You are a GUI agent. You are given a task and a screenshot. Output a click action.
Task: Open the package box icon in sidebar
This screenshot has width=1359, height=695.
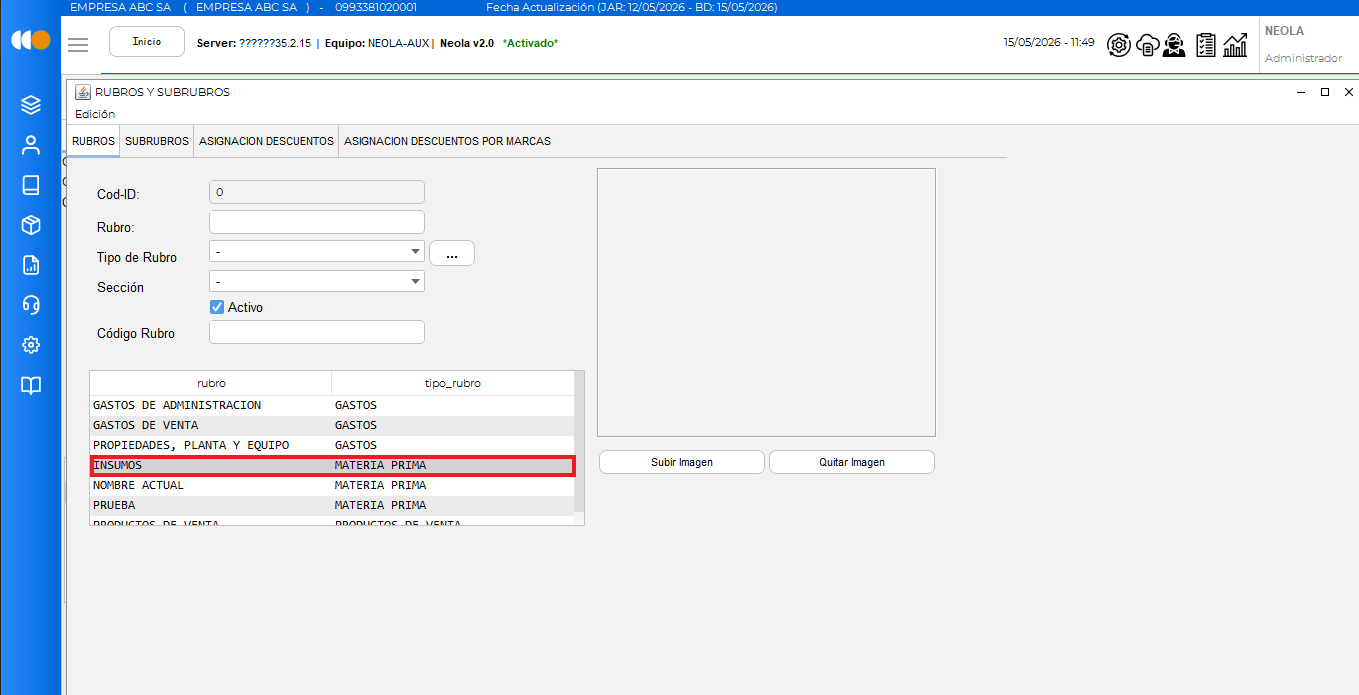(31, 225)
